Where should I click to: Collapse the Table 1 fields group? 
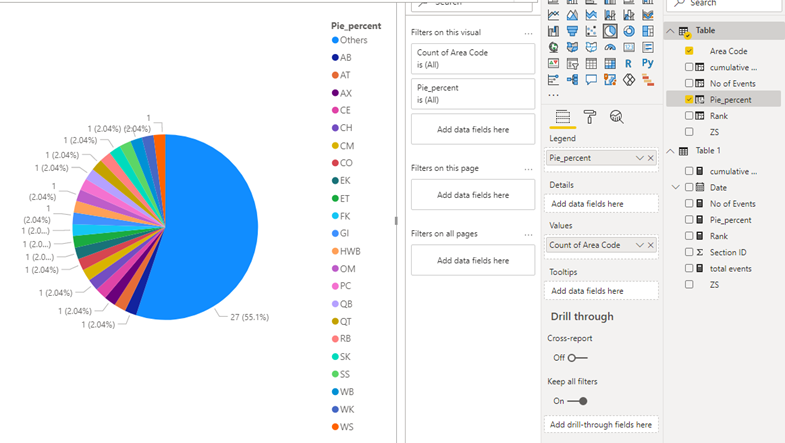click(670, 151)
